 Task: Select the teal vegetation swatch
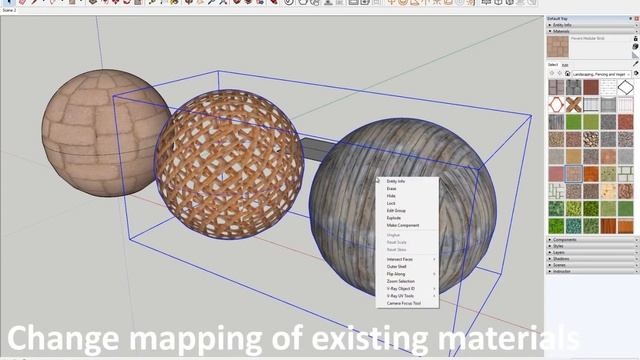coord(573,226)
